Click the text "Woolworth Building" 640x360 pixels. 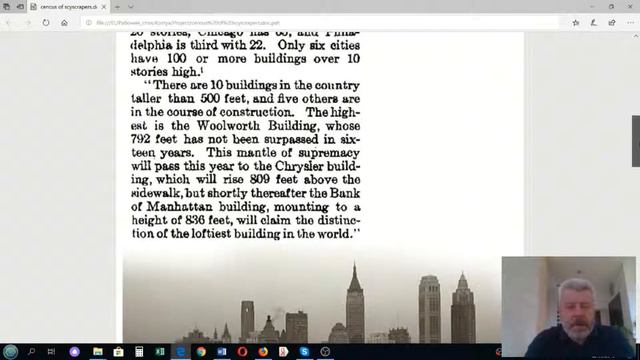257,125
